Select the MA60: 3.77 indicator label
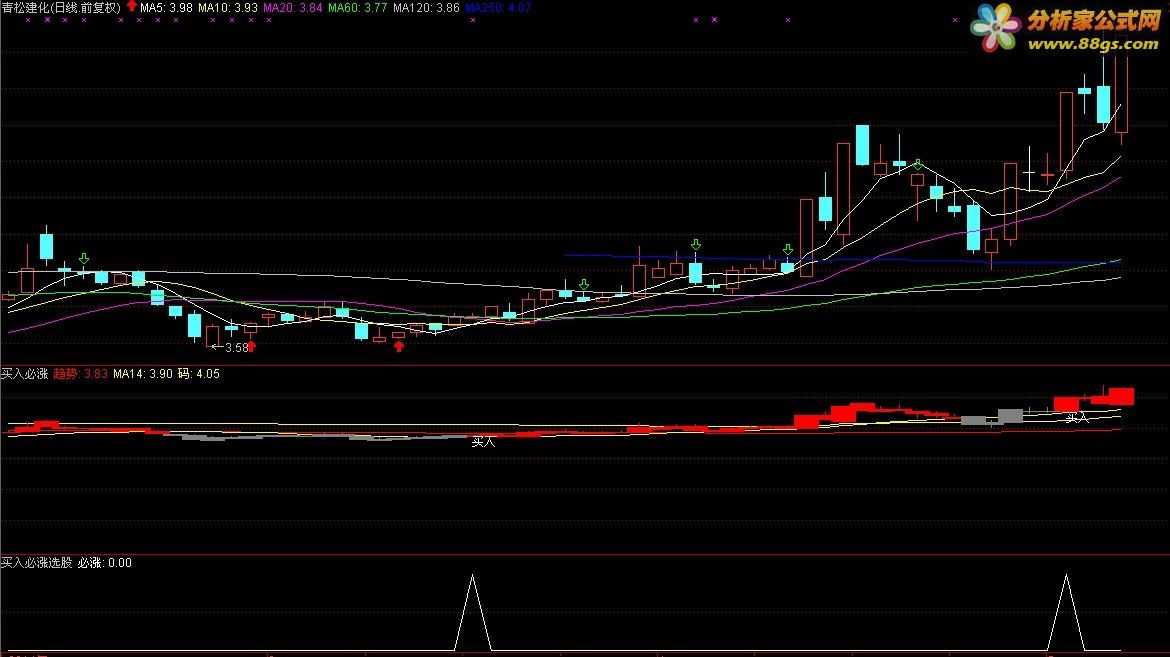The width and height of the screenshot is (1170, 657). [x=357, y=7]
